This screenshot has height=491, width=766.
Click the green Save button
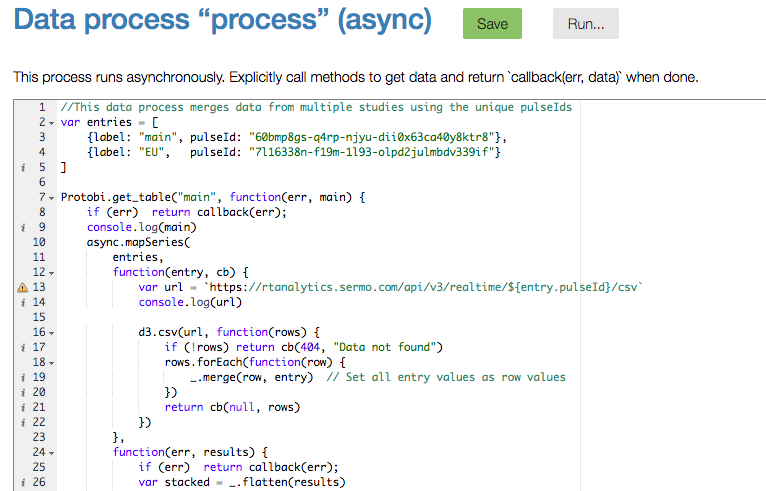point(492,23)
